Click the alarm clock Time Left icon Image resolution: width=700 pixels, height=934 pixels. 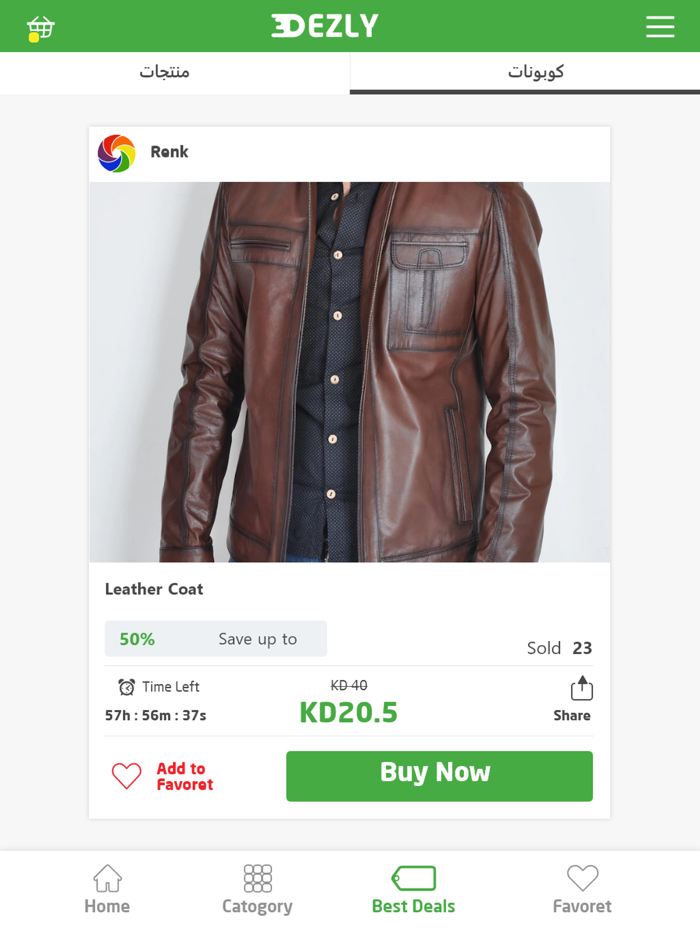pyautogui.click(x=127, y=687)
